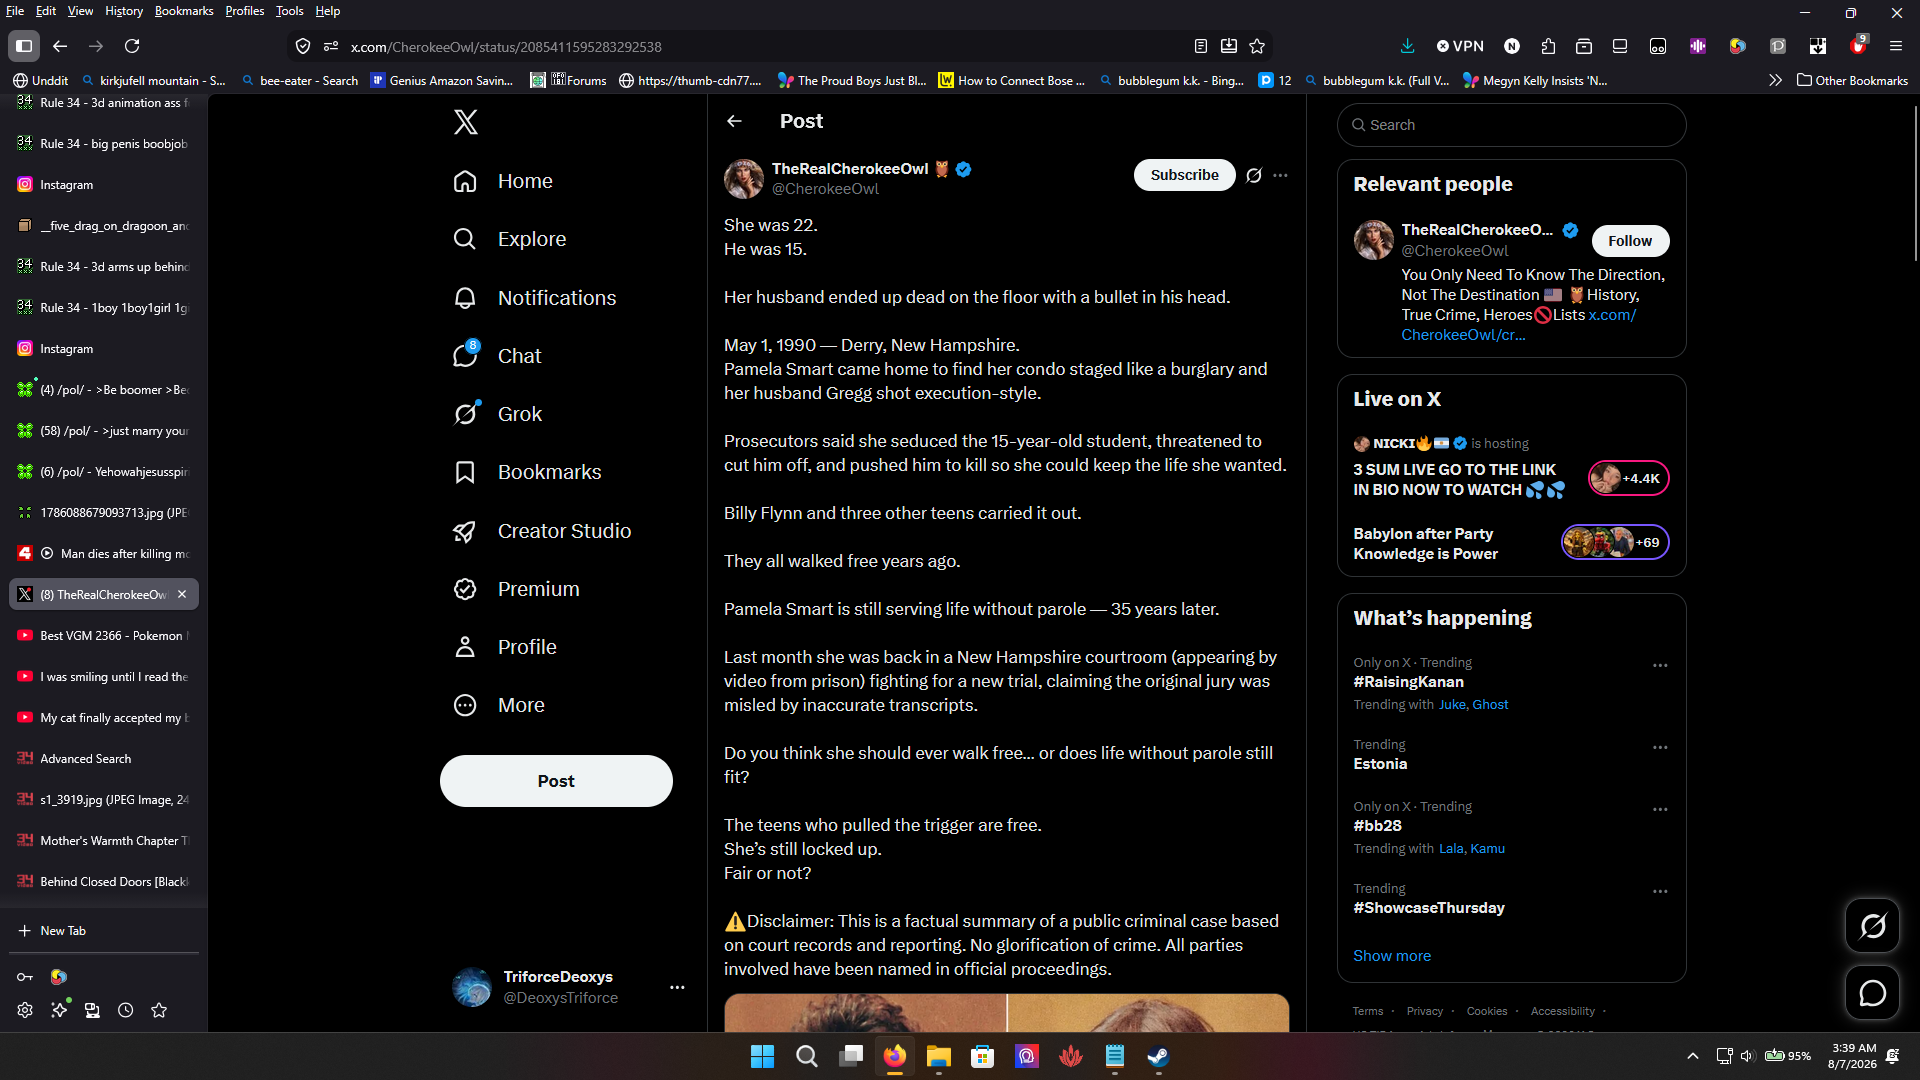
Task: Open account switcher dots beside TriforceDeoxys
Action: 677,987
